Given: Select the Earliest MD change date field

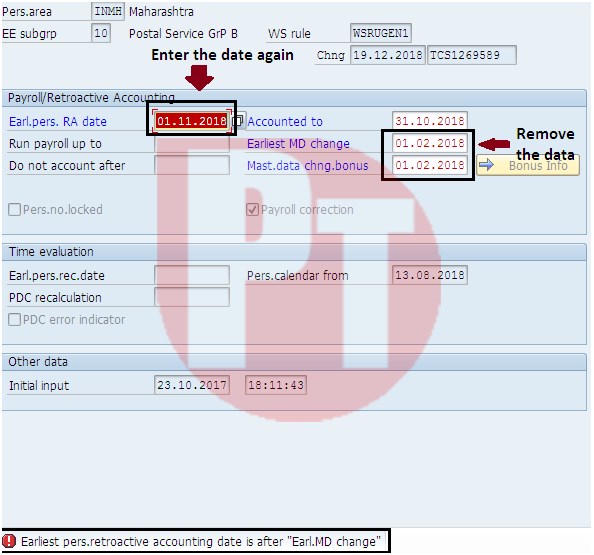Looking at the screenshot, I should 430,143.
